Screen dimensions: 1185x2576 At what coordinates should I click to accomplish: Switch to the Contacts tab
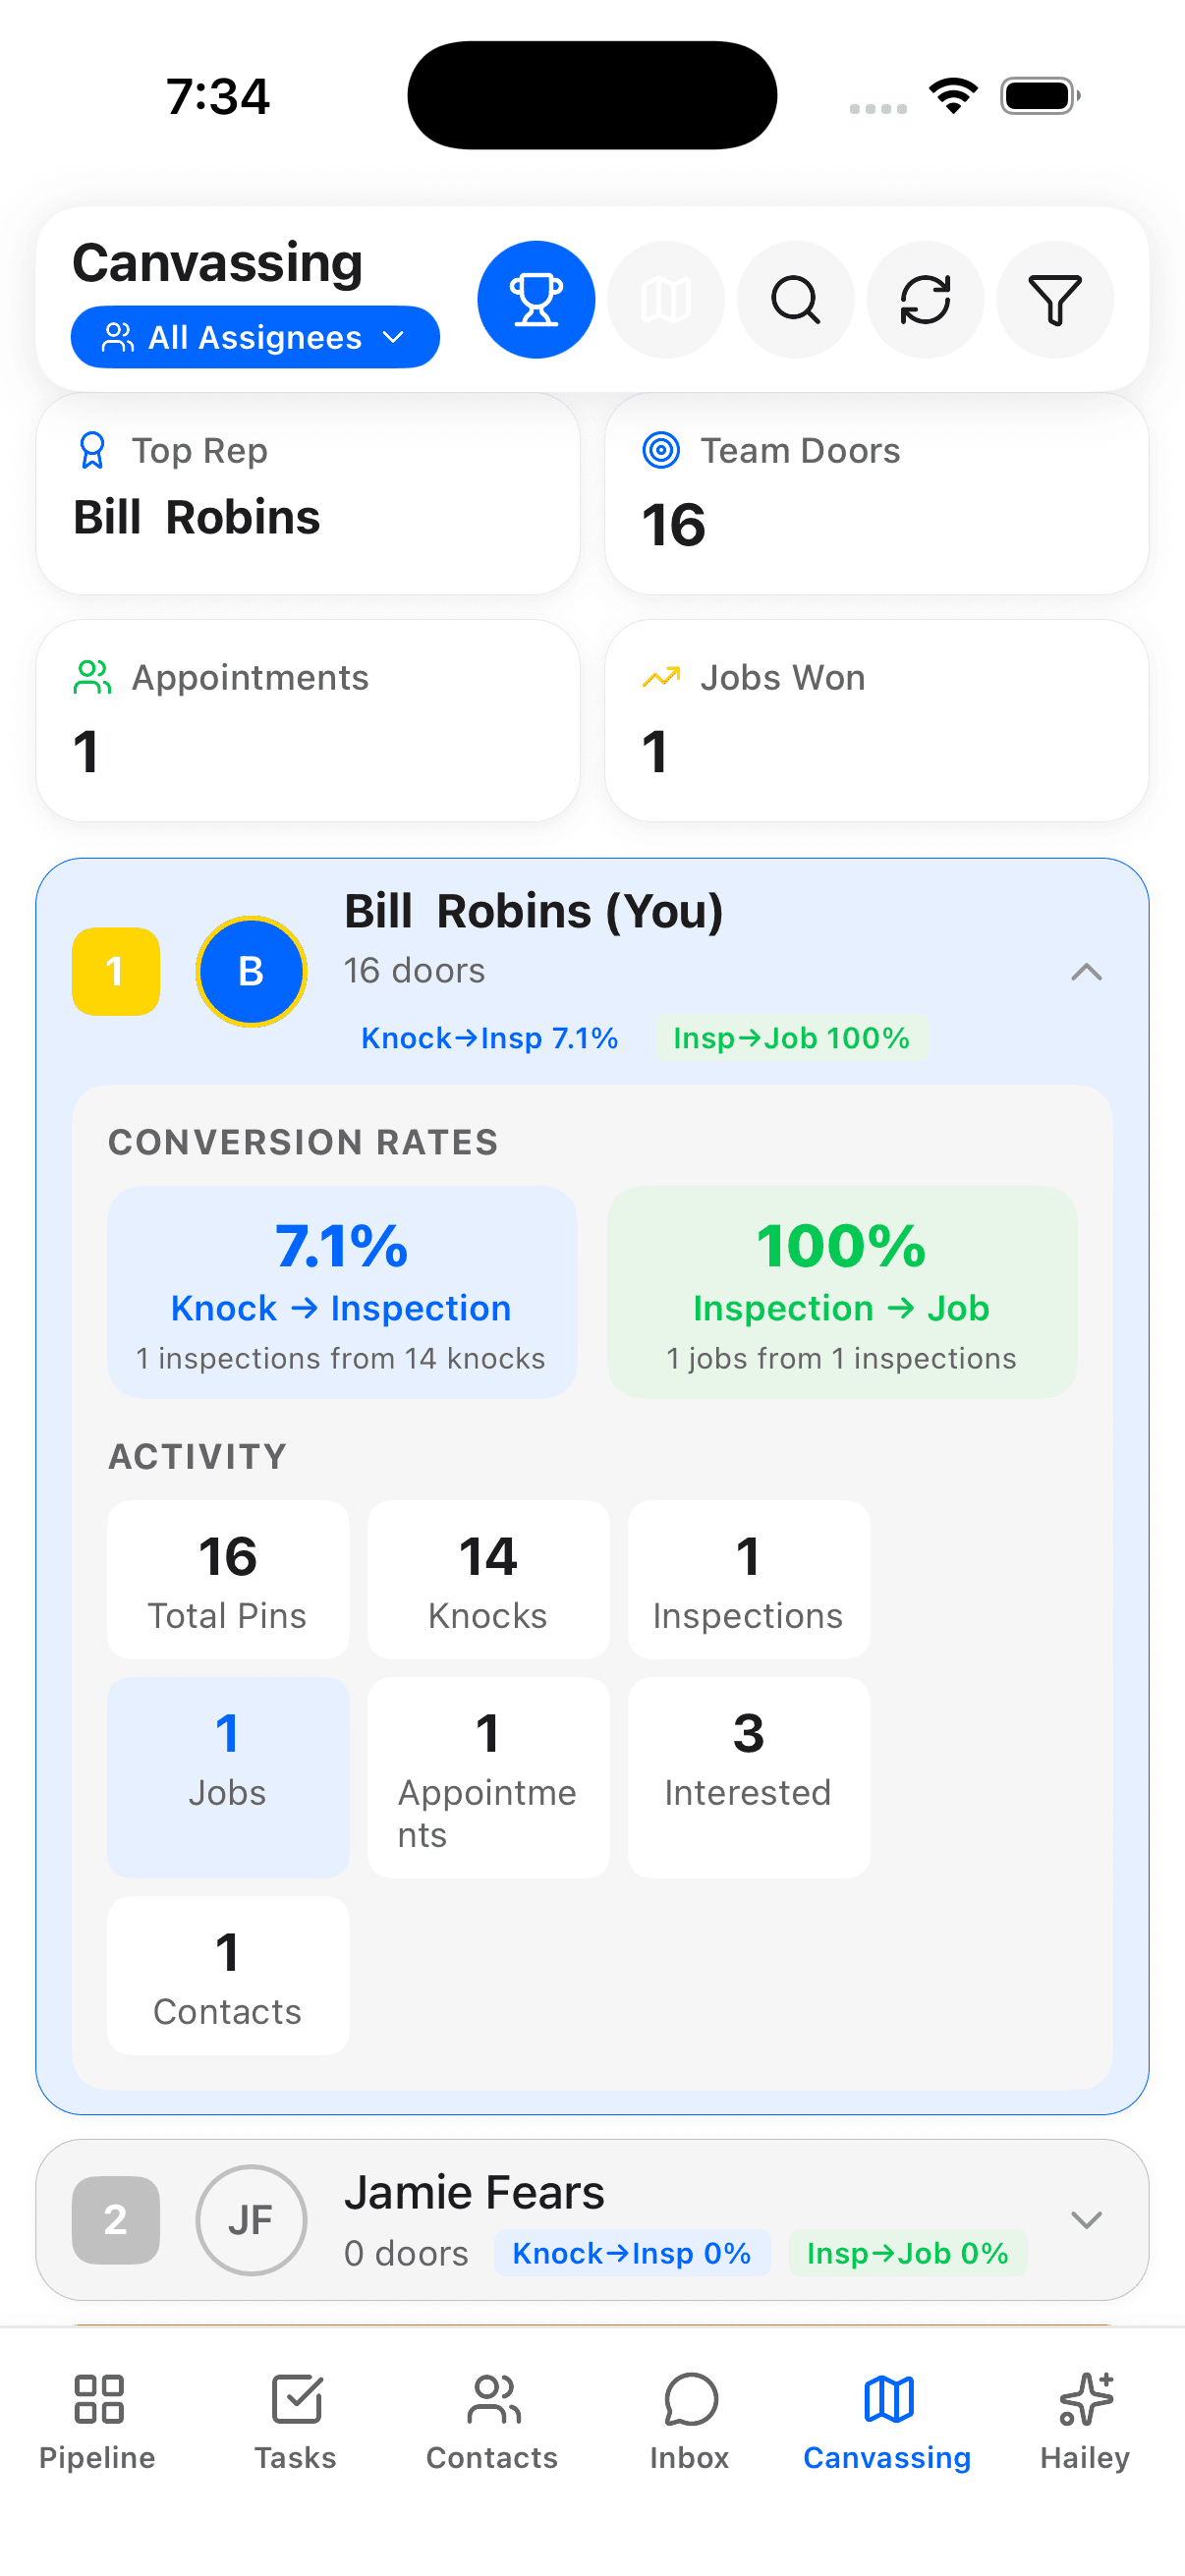pyautogui.click(x=492, y=2422)
